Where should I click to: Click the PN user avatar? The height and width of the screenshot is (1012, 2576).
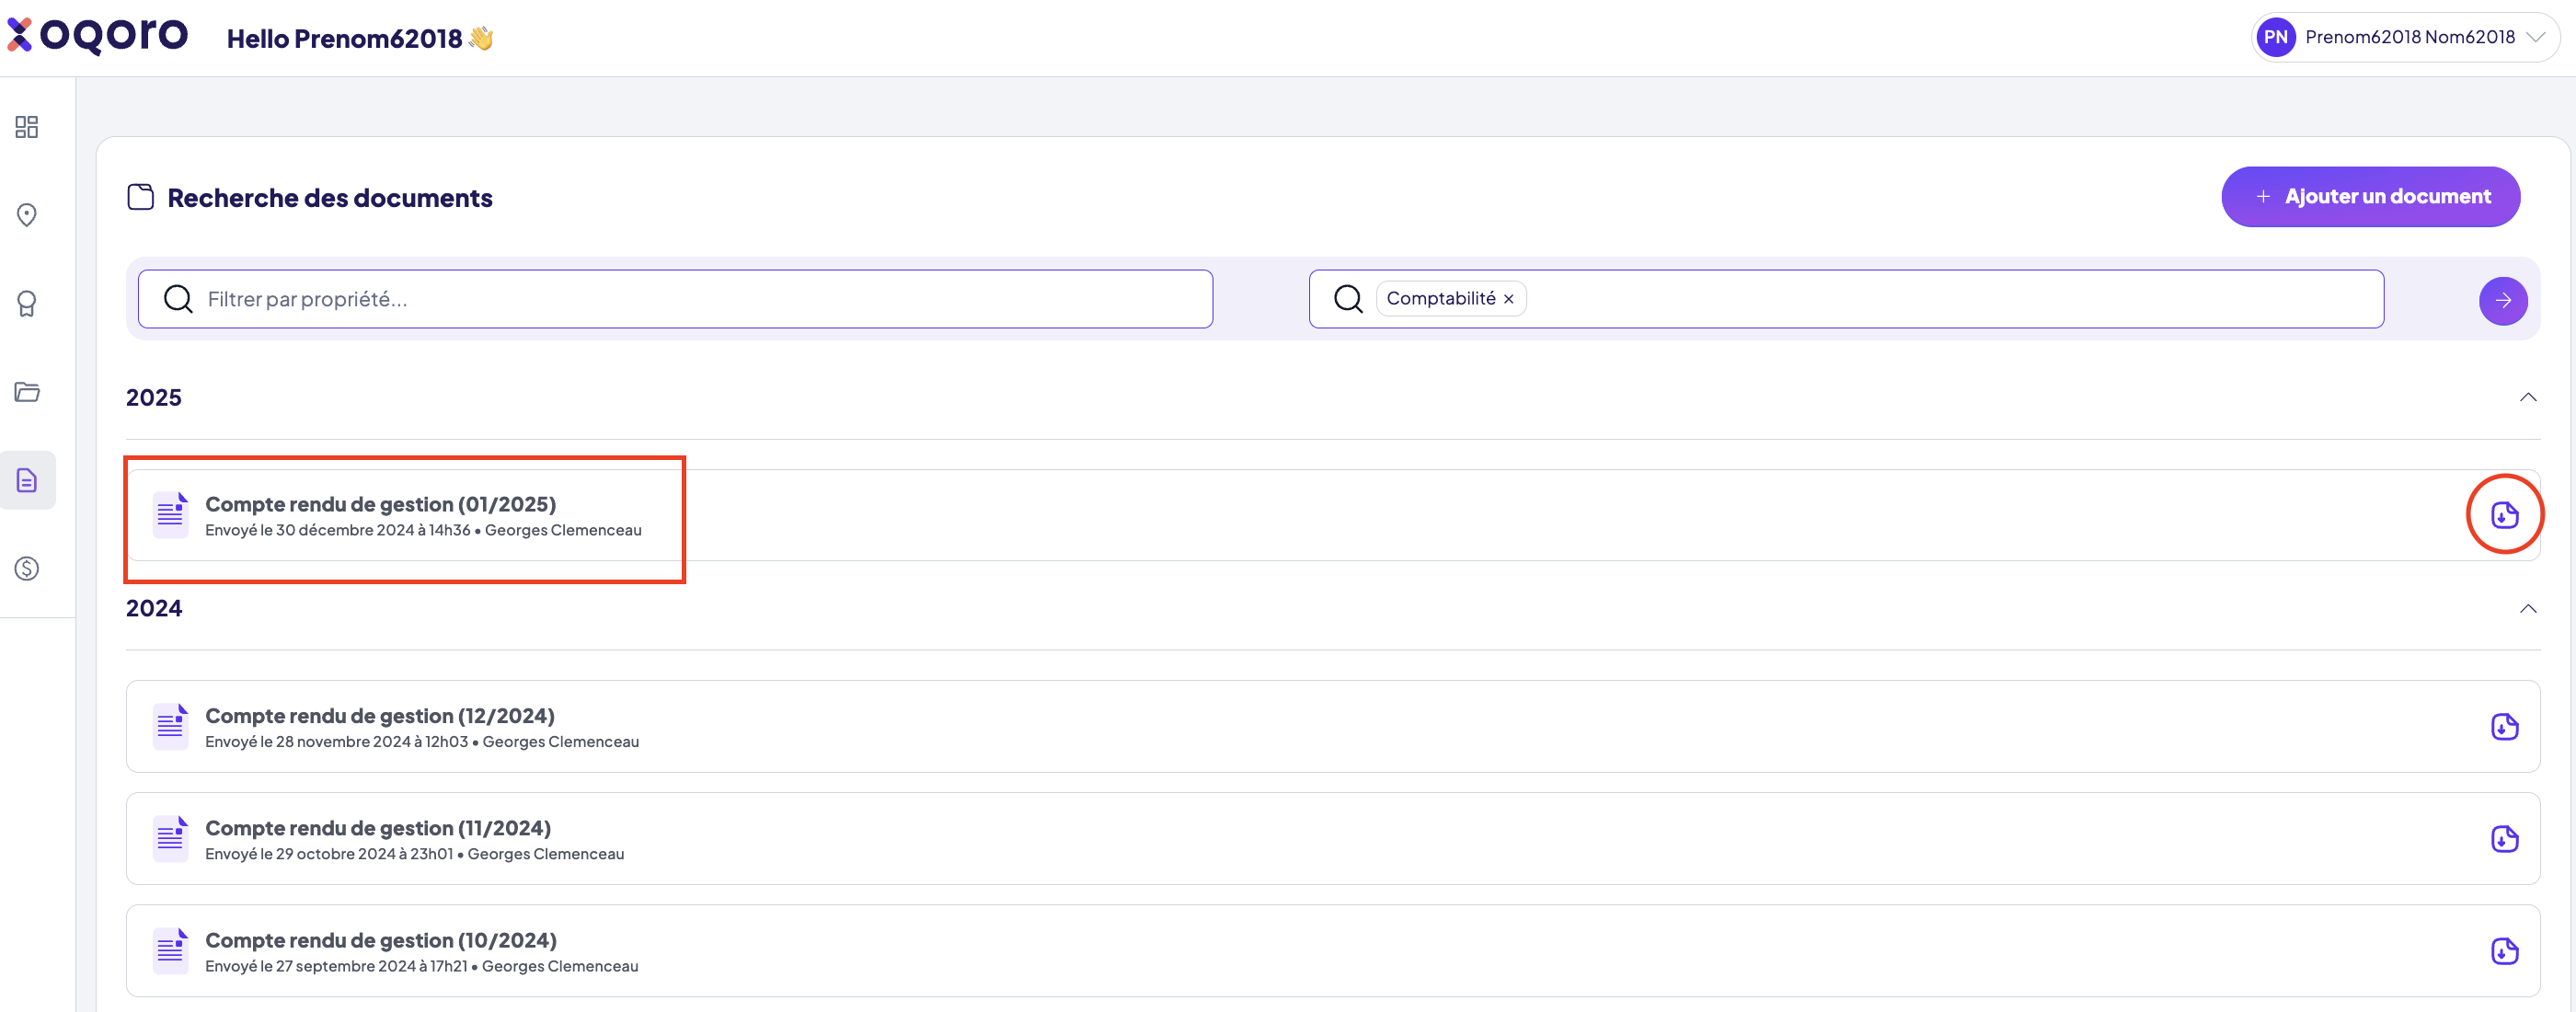tap(2276, 37)
